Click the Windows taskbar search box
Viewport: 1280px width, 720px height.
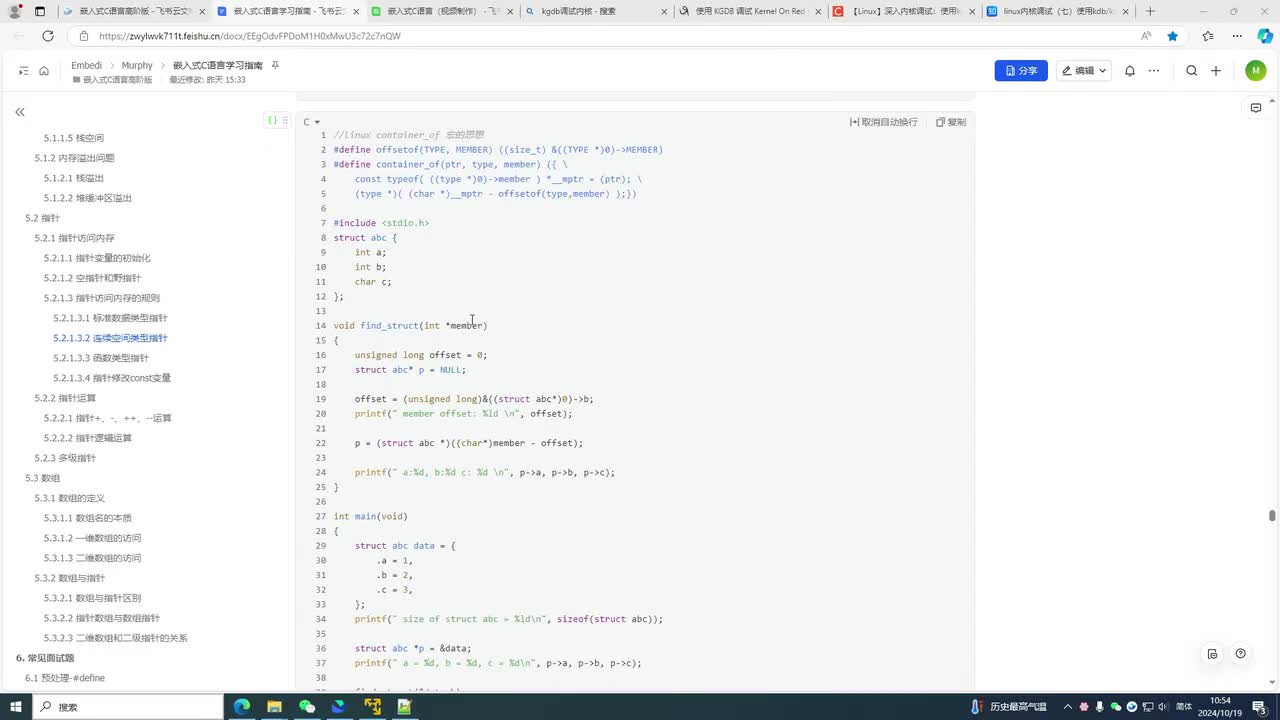128,706
